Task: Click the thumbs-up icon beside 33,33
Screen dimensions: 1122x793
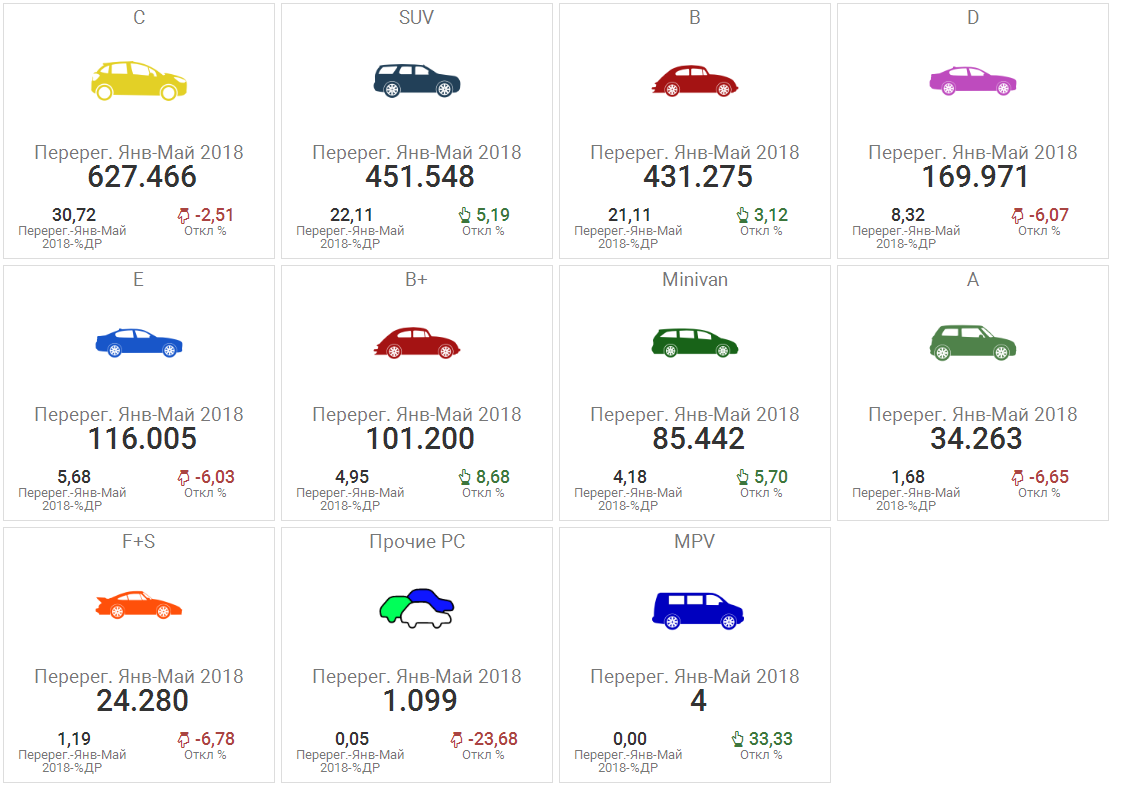Action: click(738, 740)
